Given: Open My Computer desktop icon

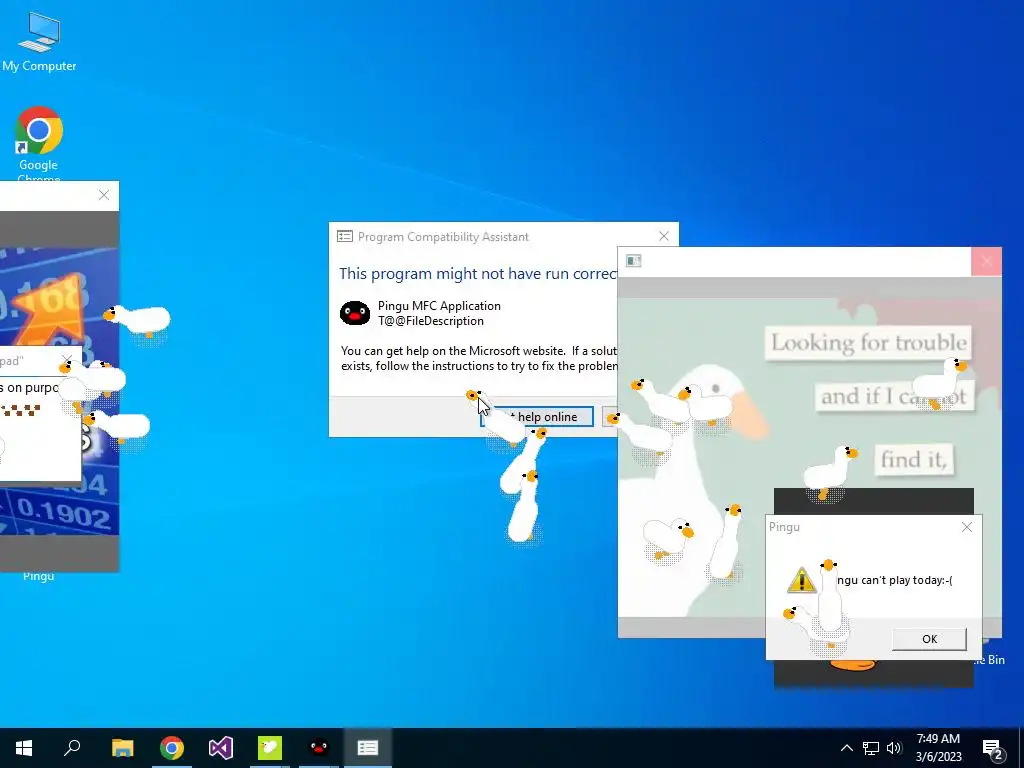Looking at the screenshot, I should [39, 41].
